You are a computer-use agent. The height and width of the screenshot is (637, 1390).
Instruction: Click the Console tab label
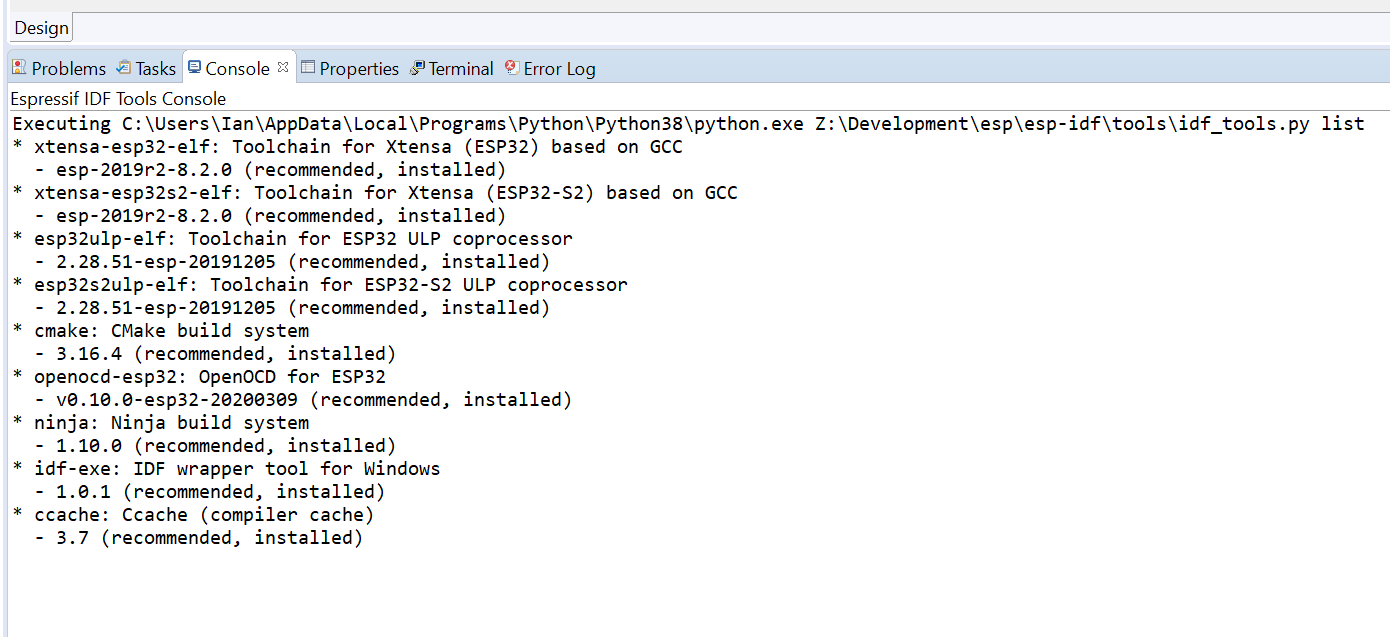[238, 68]
